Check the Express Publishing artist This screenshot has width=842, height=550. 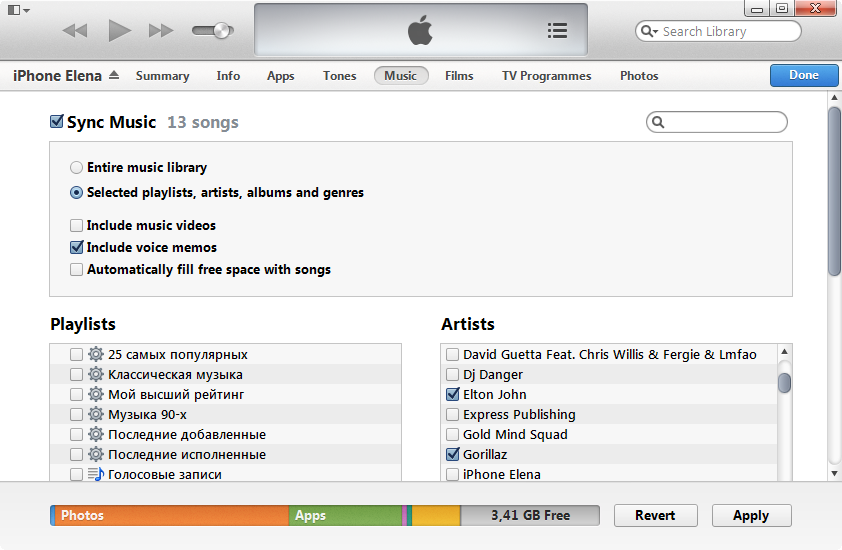click(453, 414)
